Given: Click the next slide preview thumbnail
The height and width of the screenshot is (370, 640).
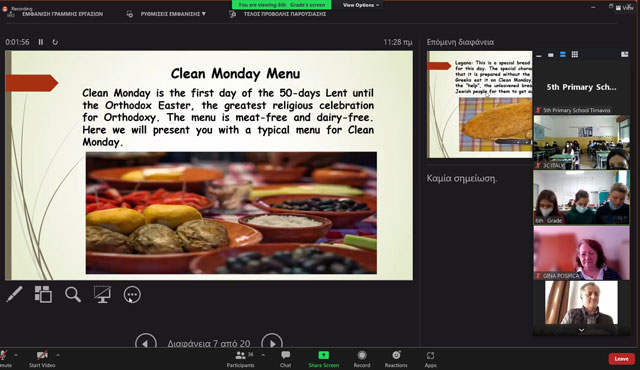Looking at the screenshot, I should click(x=480, y=104).
